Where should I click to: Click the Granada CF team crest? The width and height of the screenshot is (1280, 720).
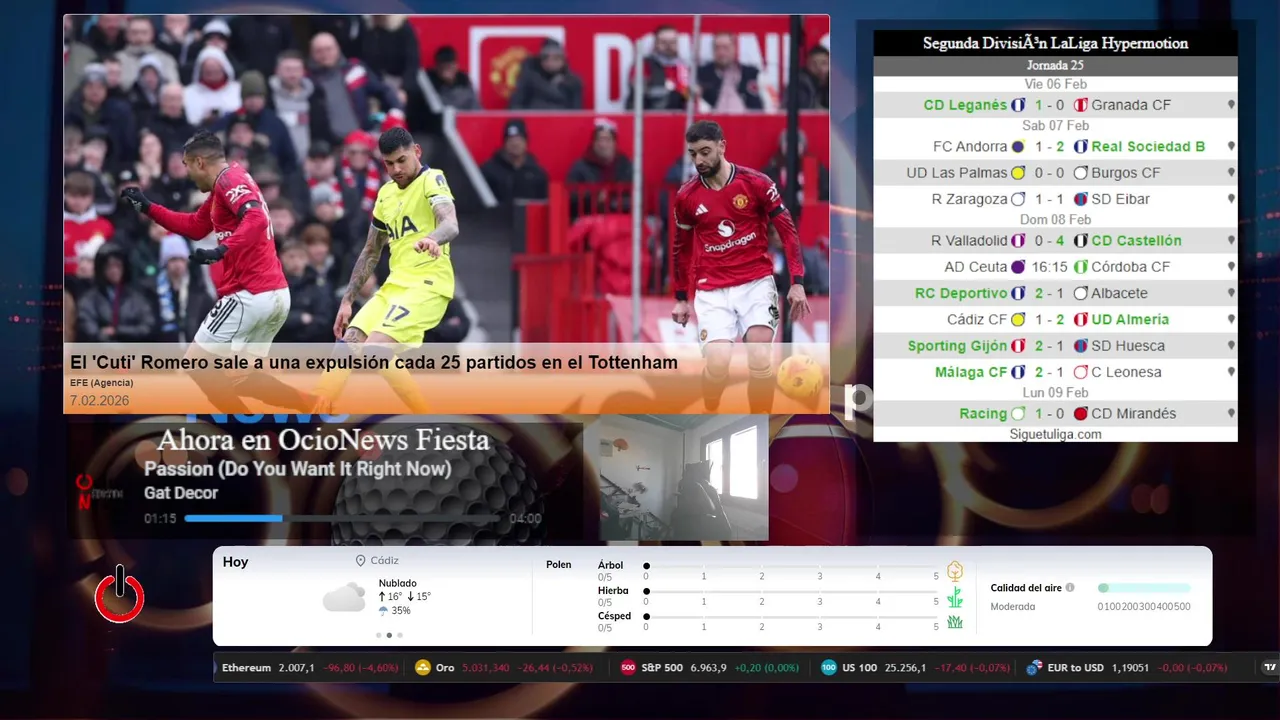(1081, 105)
